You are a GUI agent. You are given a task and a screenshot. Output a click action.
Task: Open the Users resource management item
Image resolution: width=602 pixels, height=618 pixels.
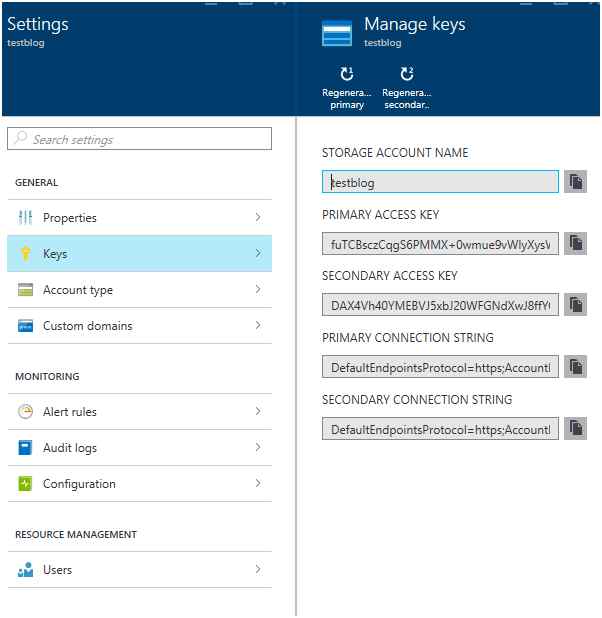point(138,570)
